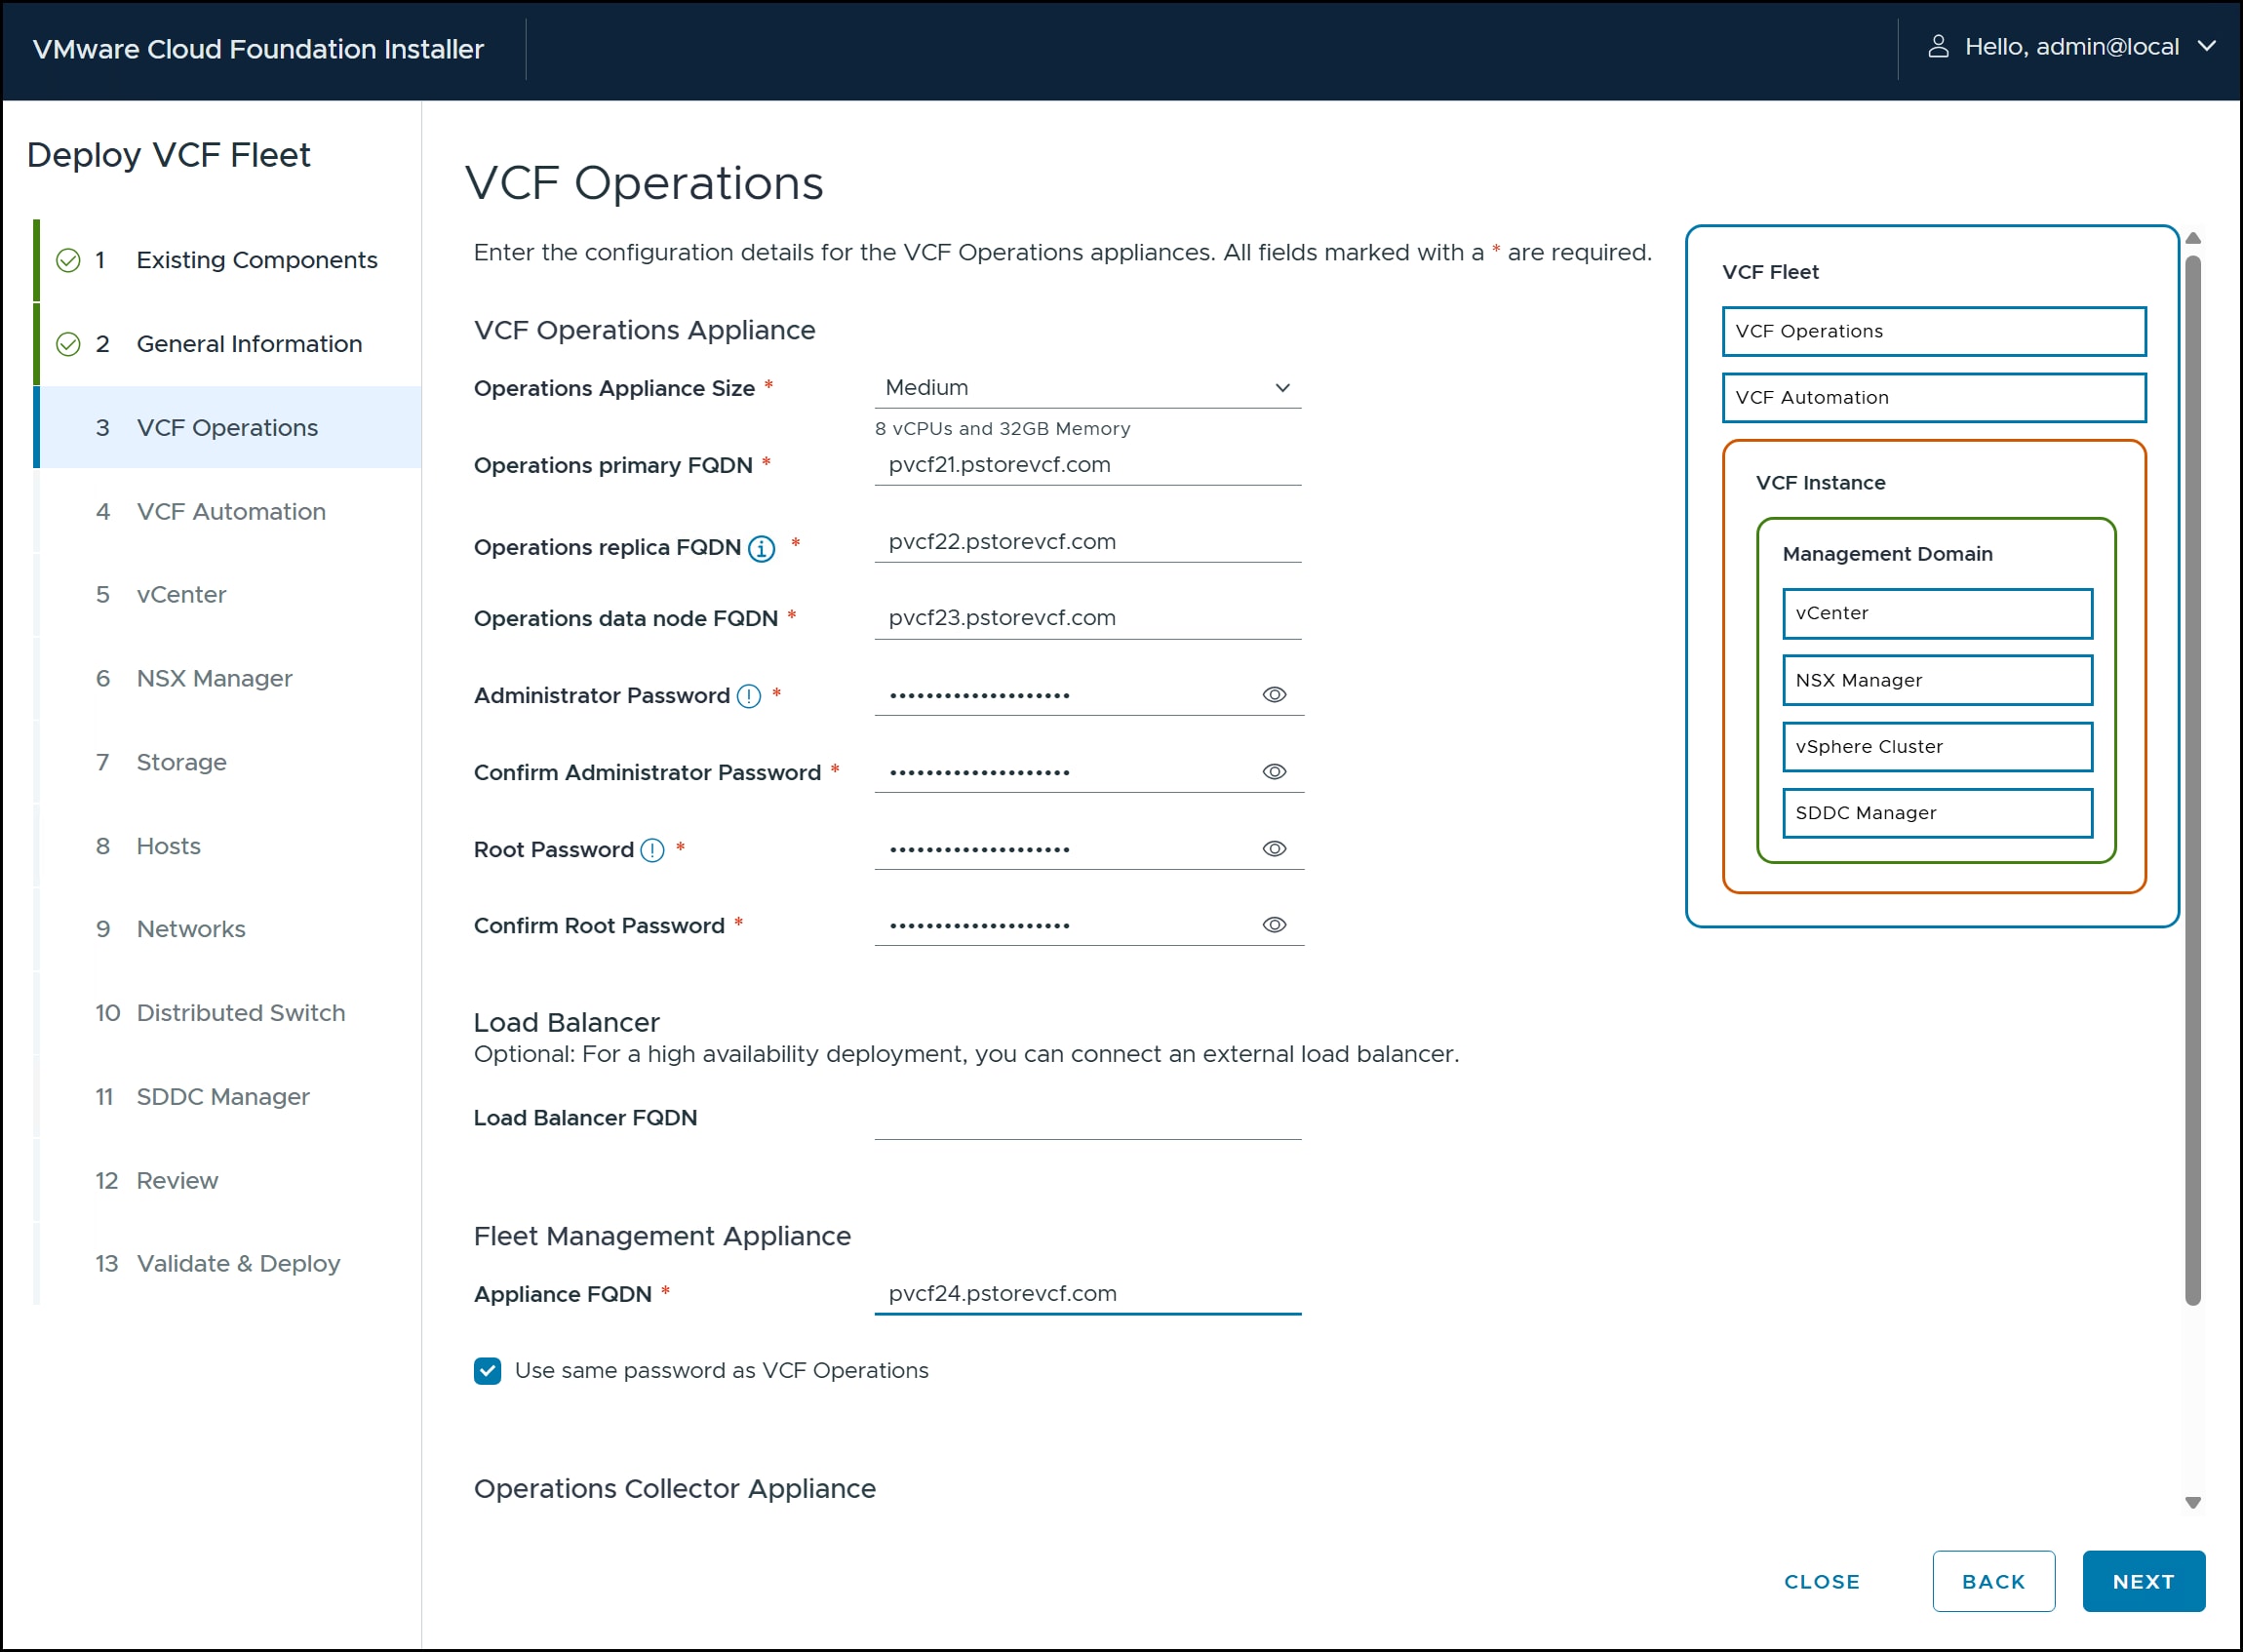This screenshot has height=1652, width=2243.
Task: Go to step 1 Existing Components
Action: (229, 260)
